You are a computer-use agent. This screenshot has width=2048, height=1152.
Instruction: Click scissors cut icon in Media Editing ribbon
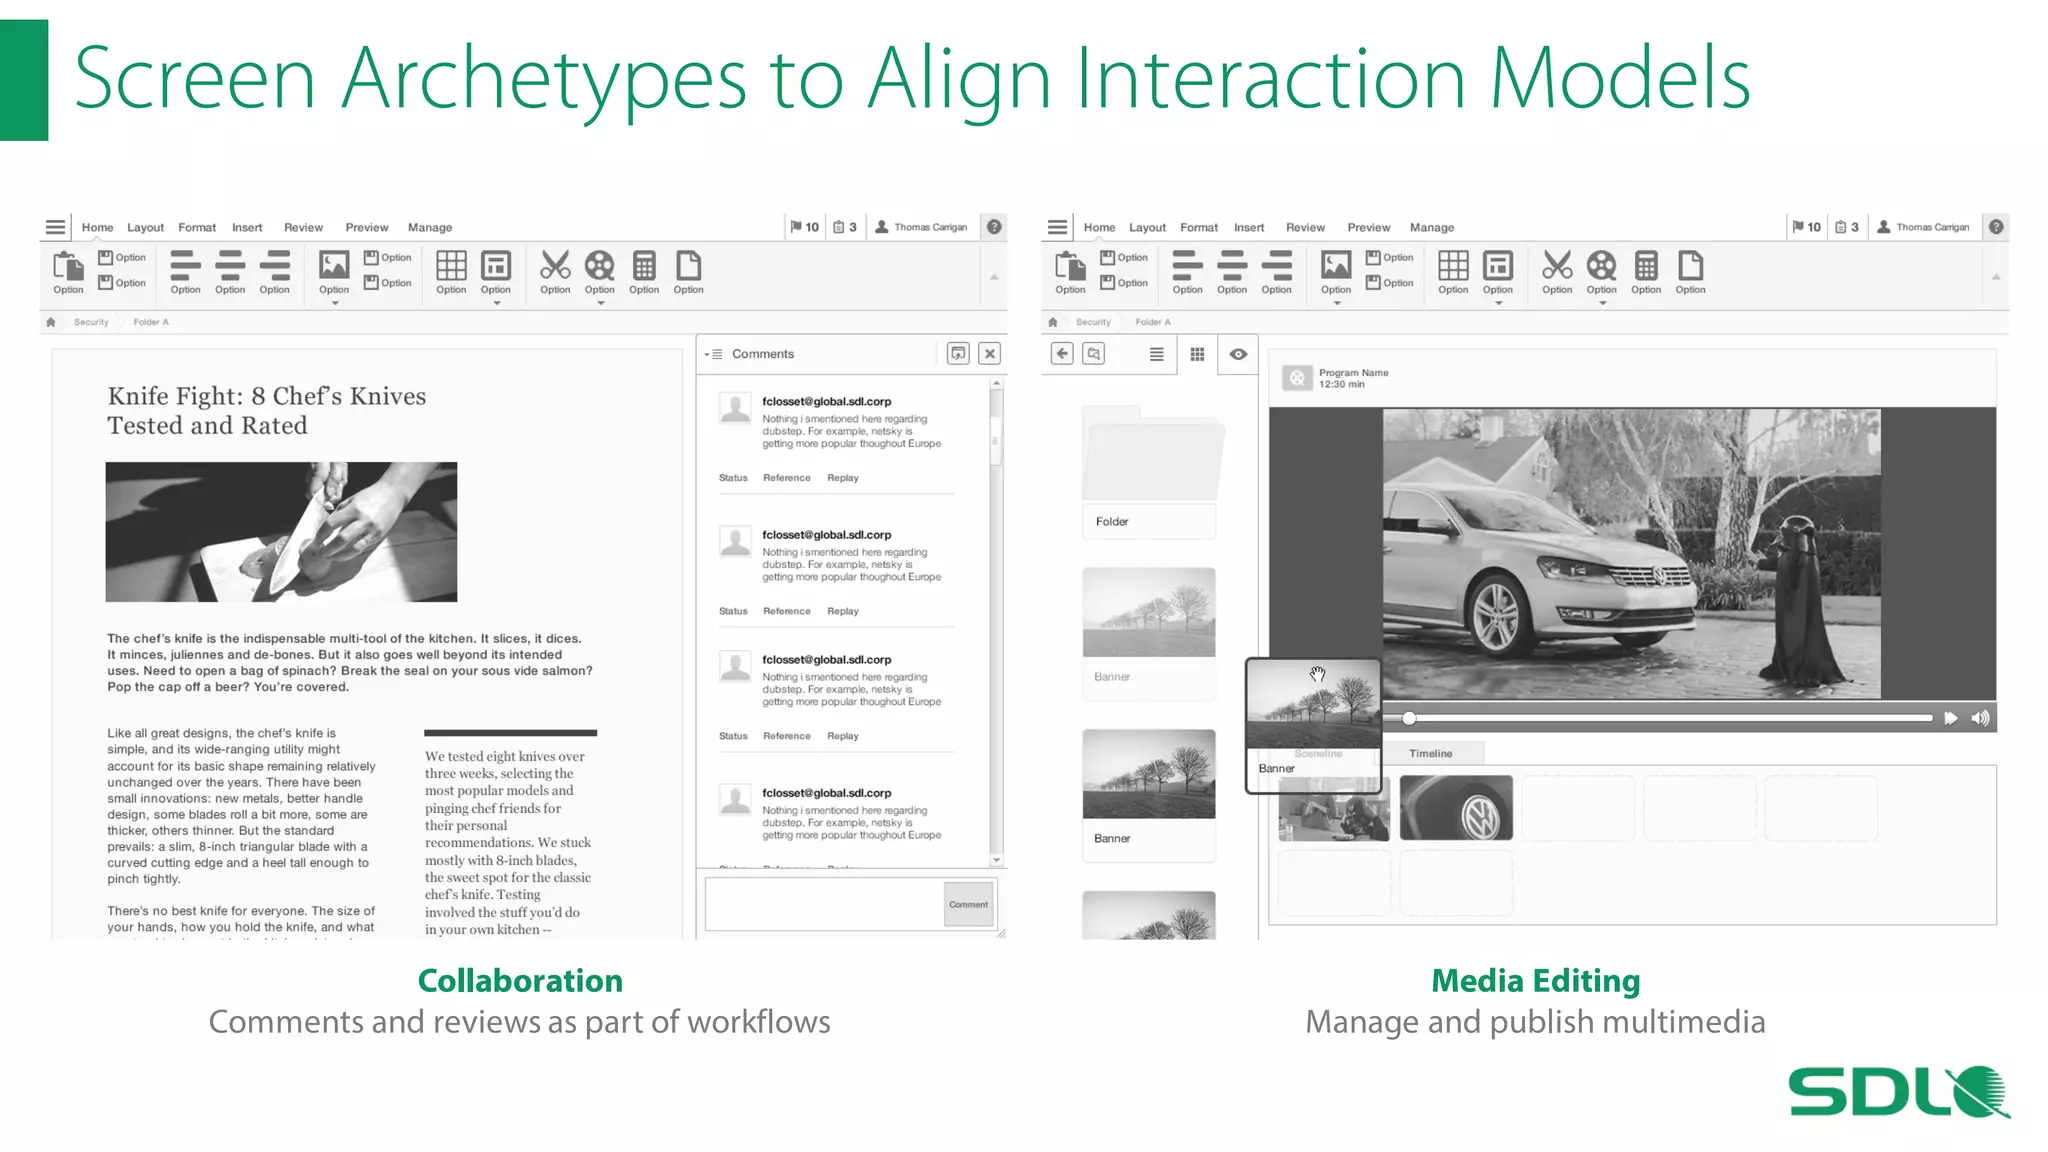1557,265
